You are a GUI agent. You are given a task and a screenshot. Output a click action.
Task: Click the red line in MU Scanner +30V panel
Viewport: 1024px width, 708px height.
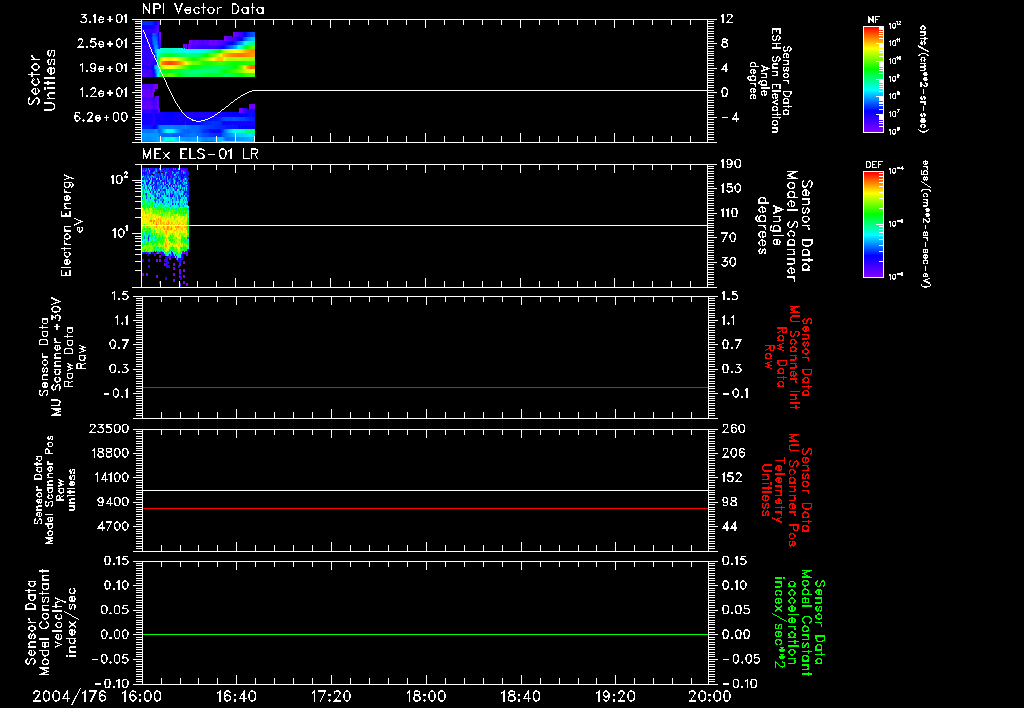coord(425,387)
